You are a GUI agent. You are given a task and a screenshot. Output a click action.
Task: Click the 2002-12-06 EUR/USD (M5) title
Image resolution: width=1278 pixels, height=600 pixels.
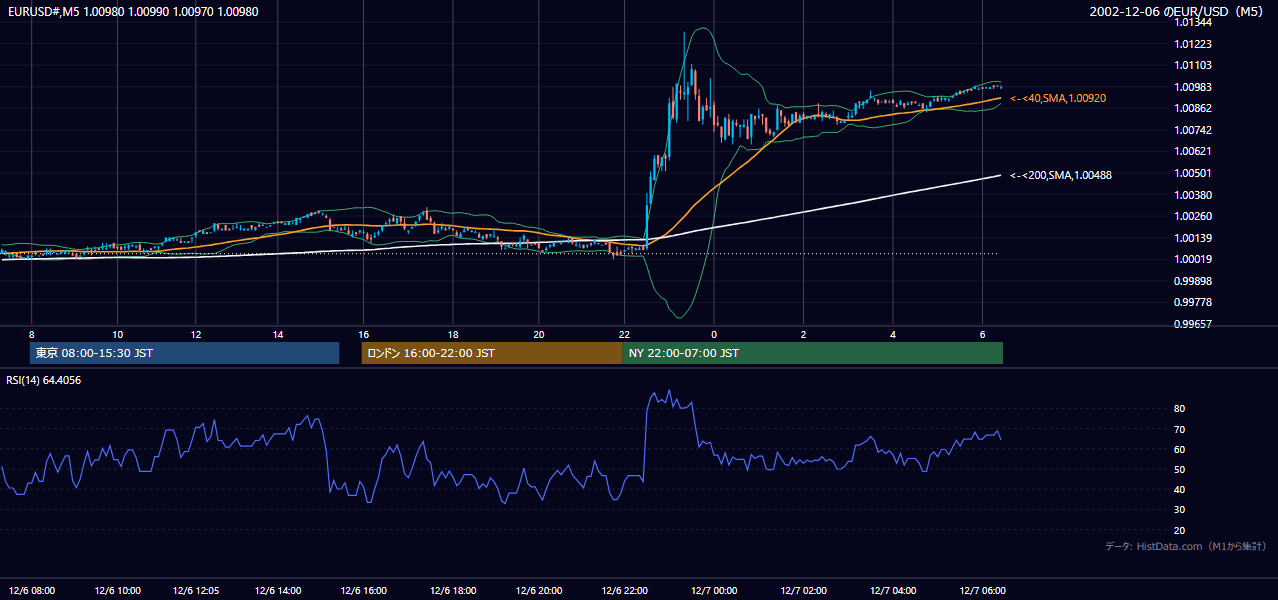pos(1177,12)
